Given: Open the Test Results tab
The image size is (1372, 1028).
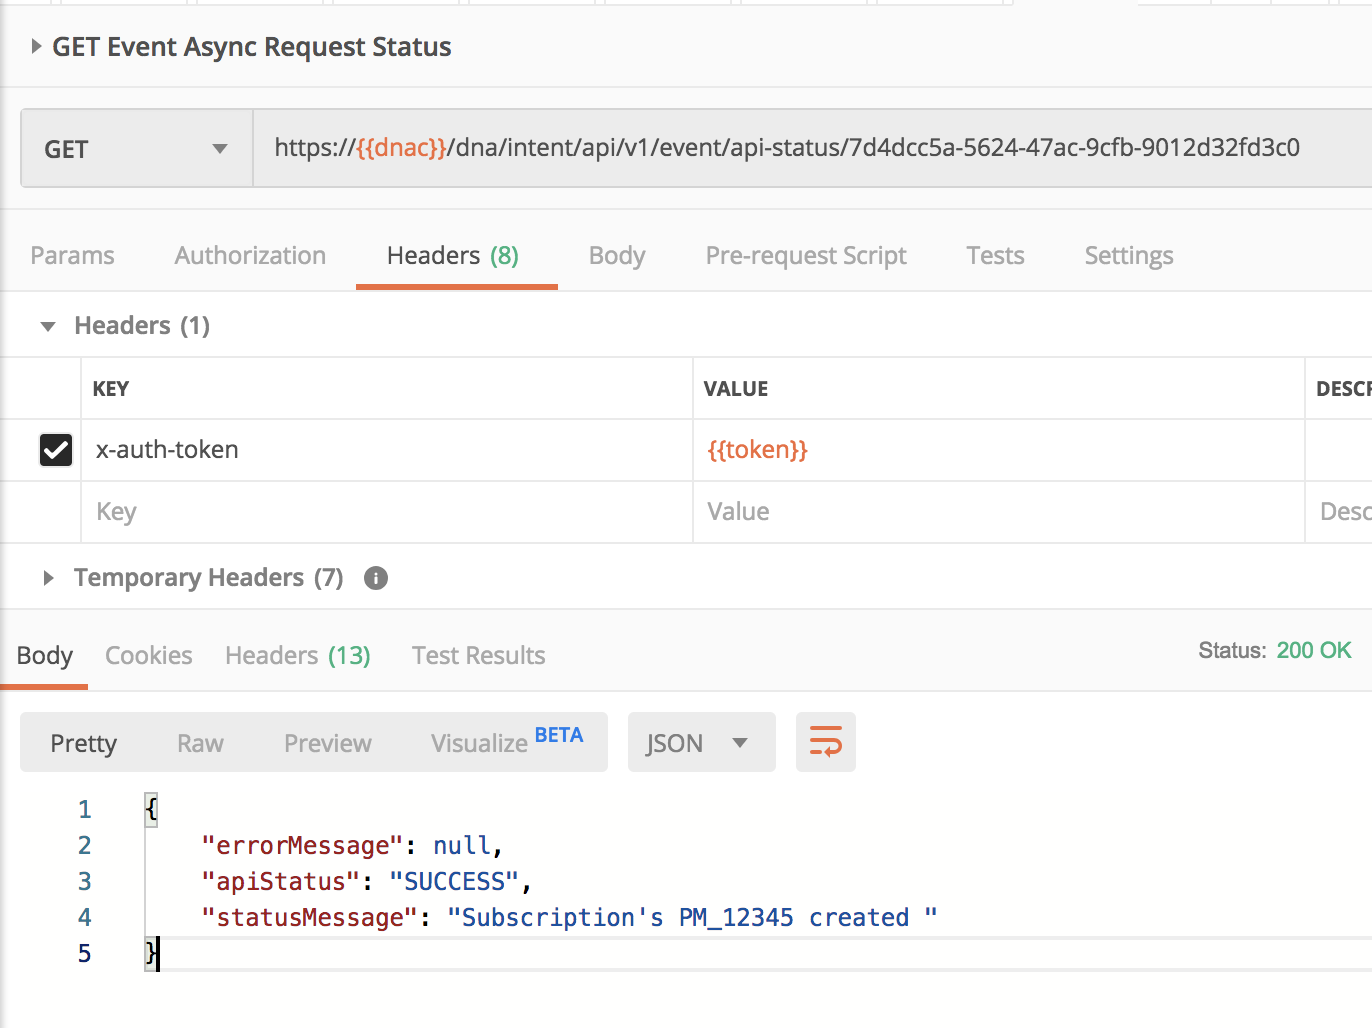Looking at the screenshot, I should [x=478, y=655].
